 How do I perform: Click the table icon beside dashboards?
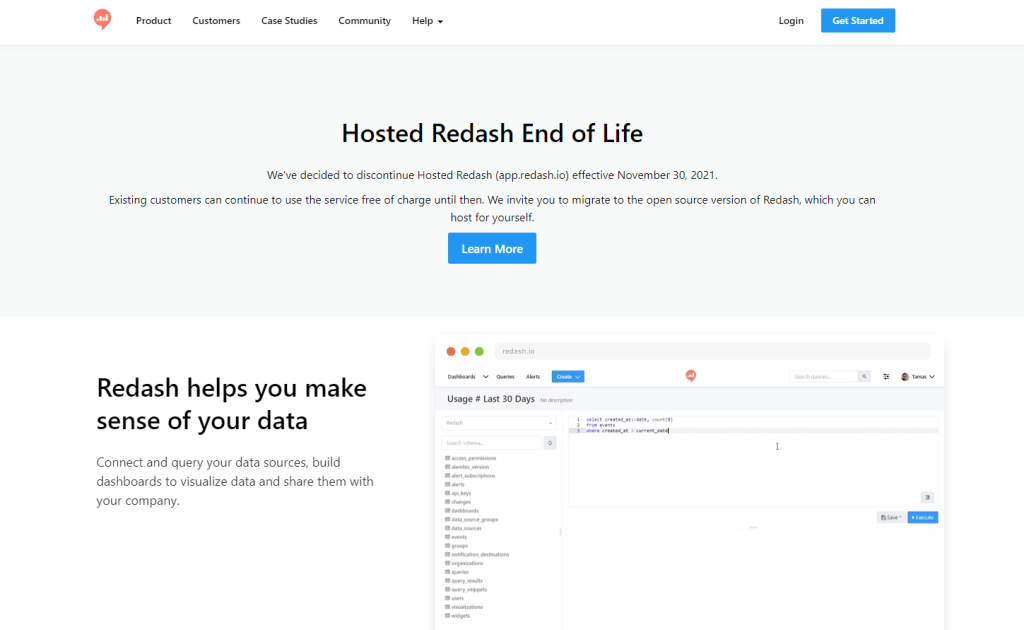pyautogui.click(x=447, y=511)
